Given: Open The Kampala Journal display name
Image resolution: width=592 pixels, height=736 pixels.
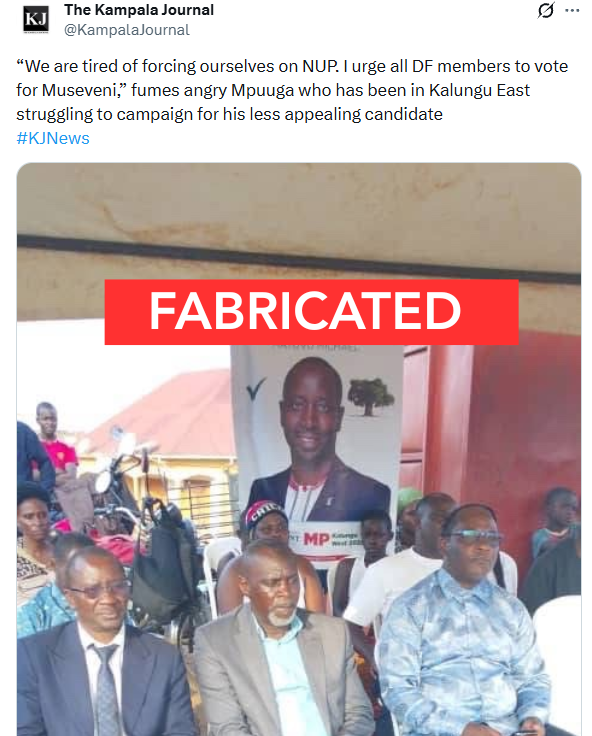Looking at the screenshot, I should point(139,10).
